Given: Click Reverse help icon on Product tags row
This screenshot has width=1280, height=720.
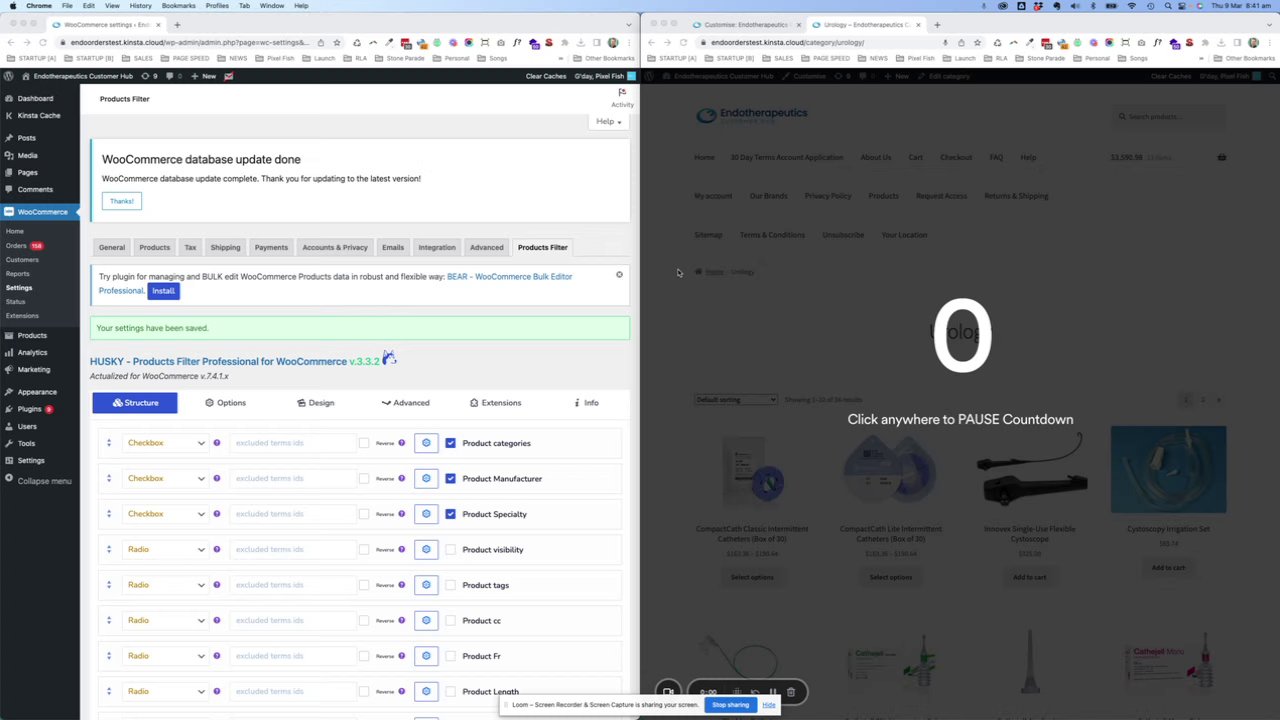Looking at the screenshot, I should click(x=401, y=585).
